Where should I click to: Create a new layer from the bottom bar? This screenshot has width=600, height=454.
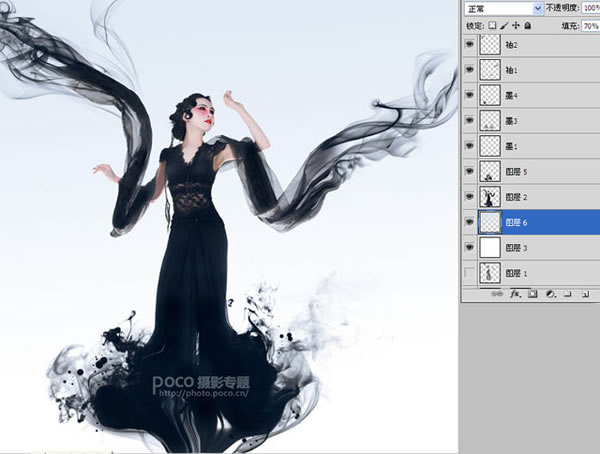click(x=585, y=294)
